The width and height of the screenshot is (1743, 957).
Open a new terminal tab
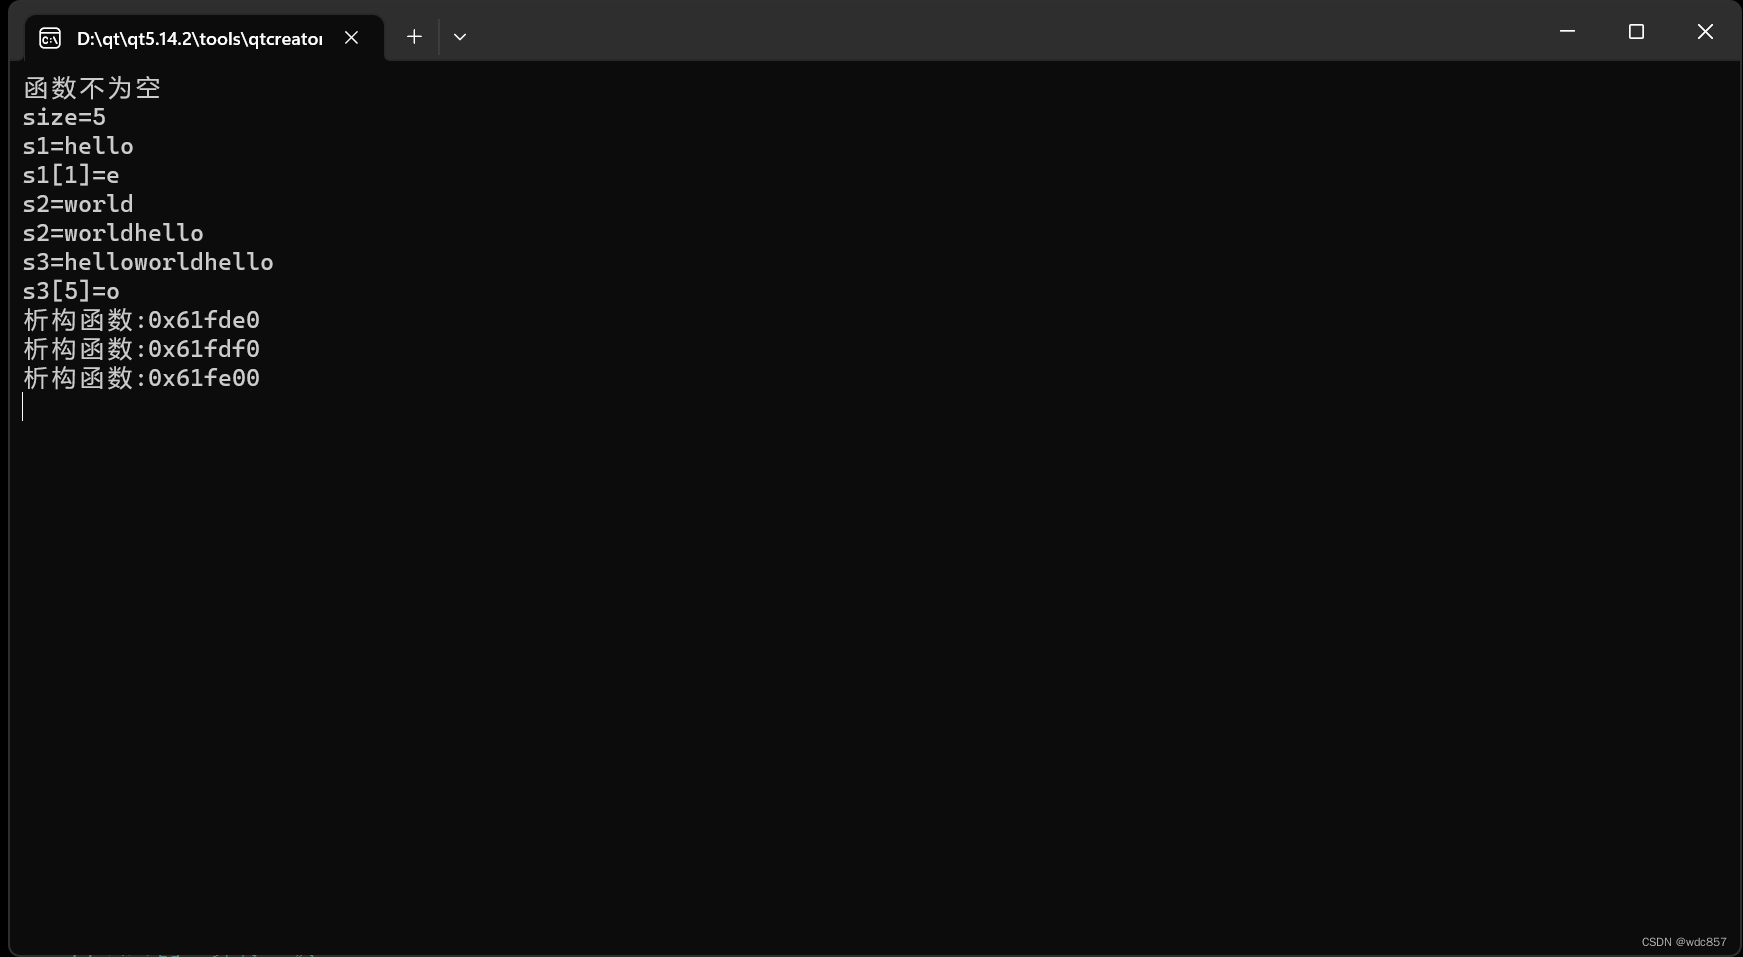(414, 37)
